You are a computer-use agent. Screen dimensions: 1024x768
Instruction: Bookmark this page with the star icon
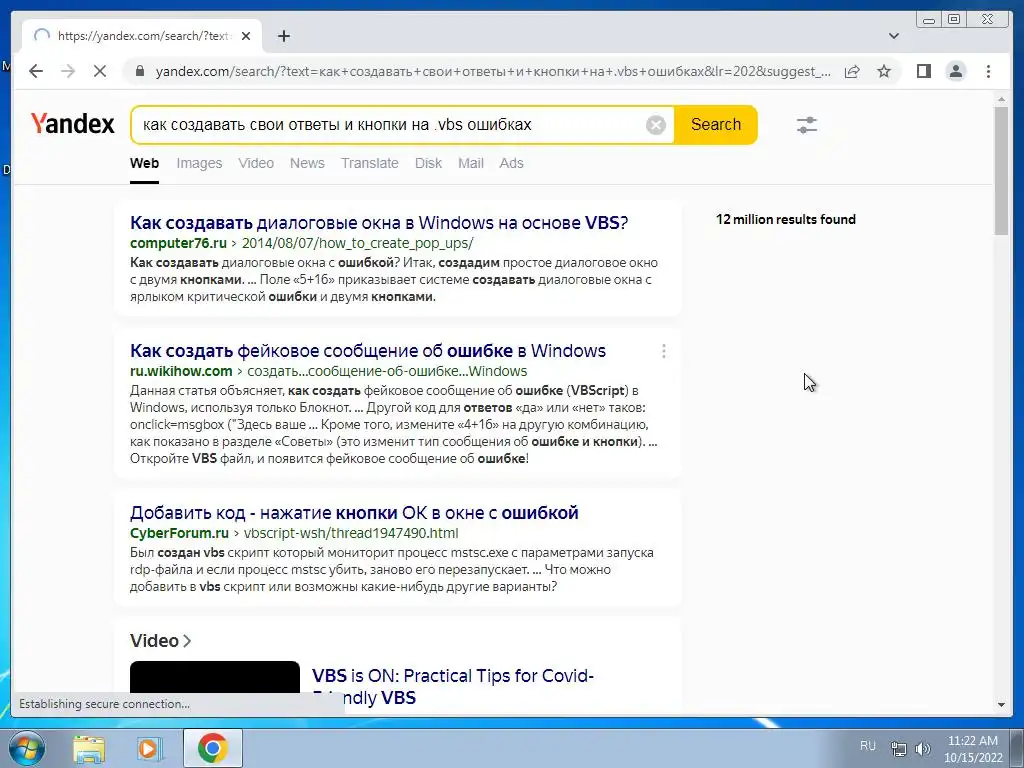(x=884, y=71)
